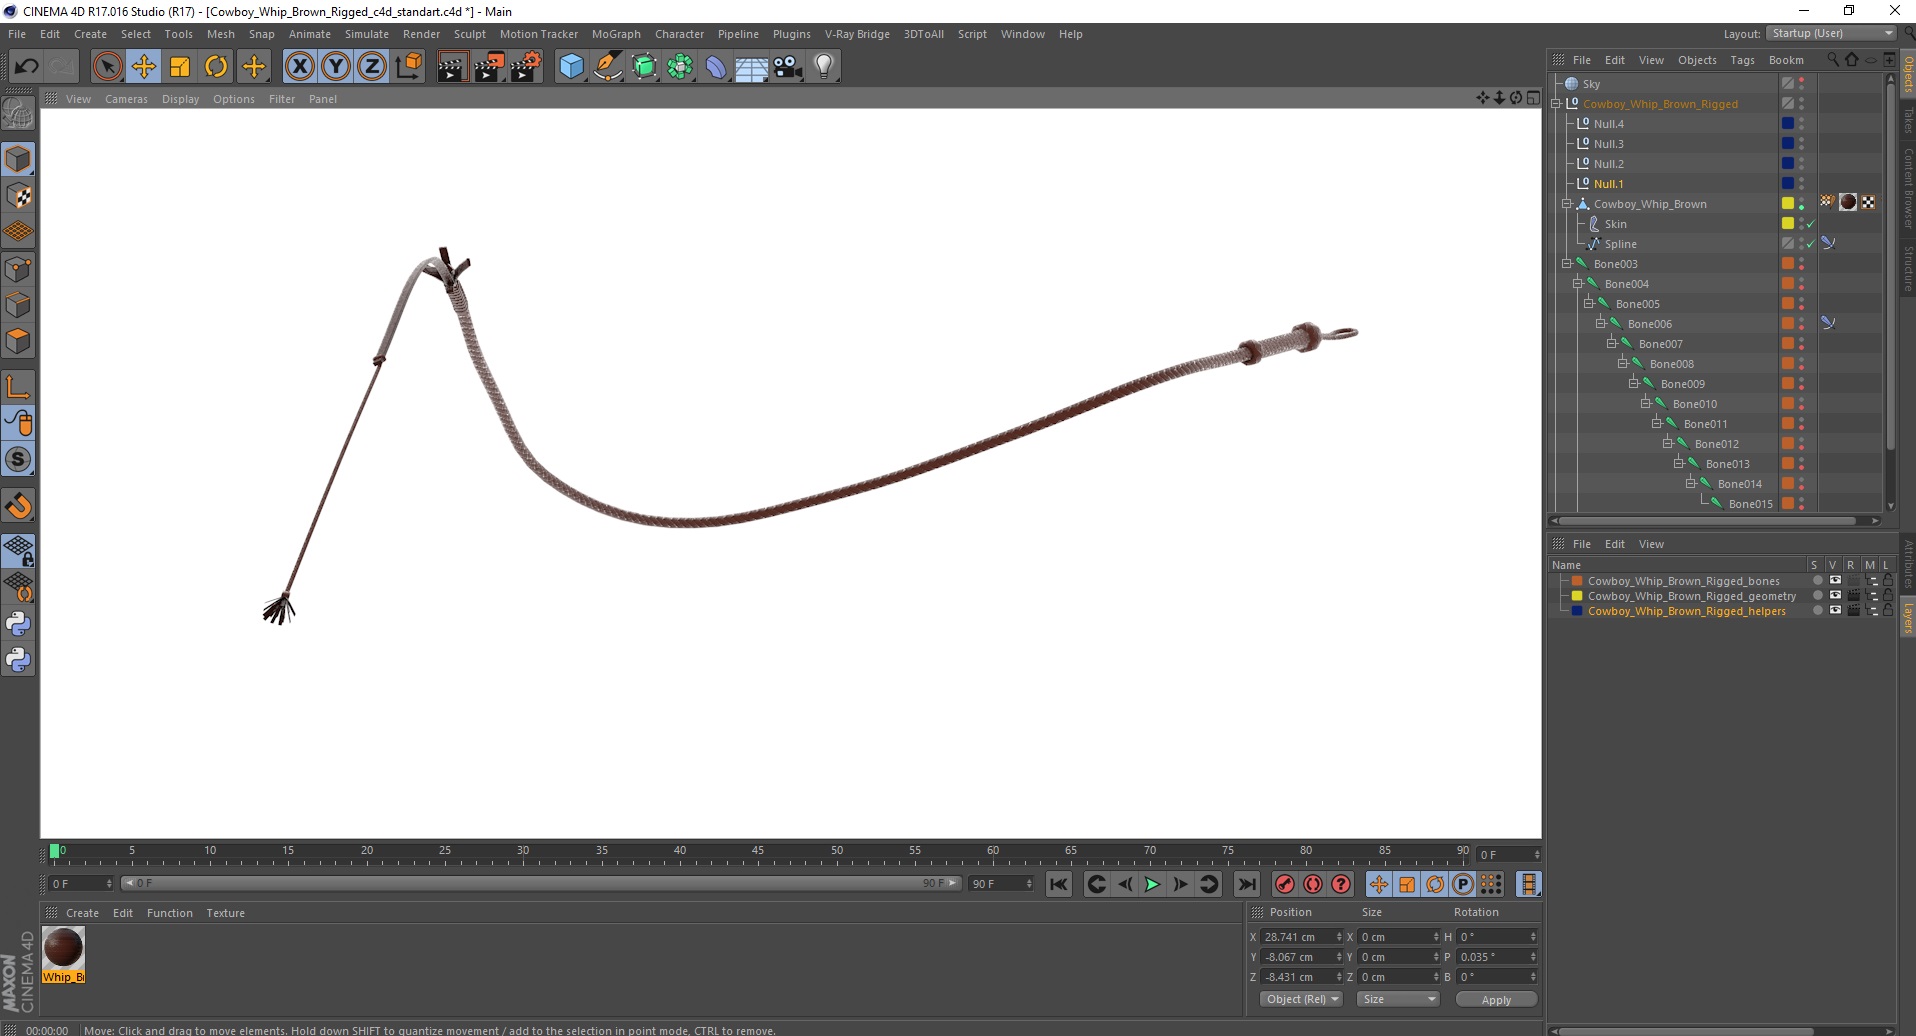Viewport: 1916px width, 1036px height.
Task: Open the Object (Rel) dropdown
Action: tap(1301, 999)
